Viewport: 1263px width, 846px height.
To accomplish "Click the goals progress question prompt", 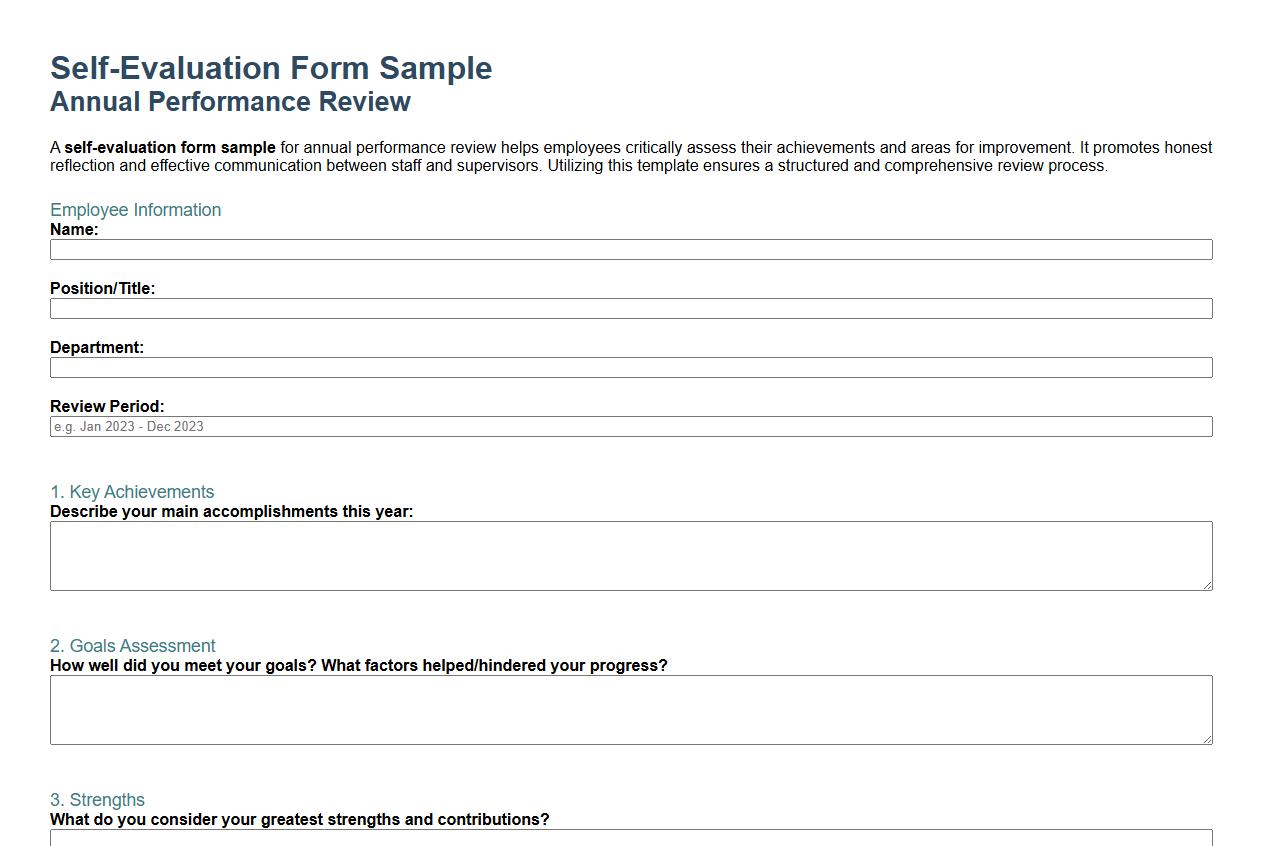I will click(358, 665).
